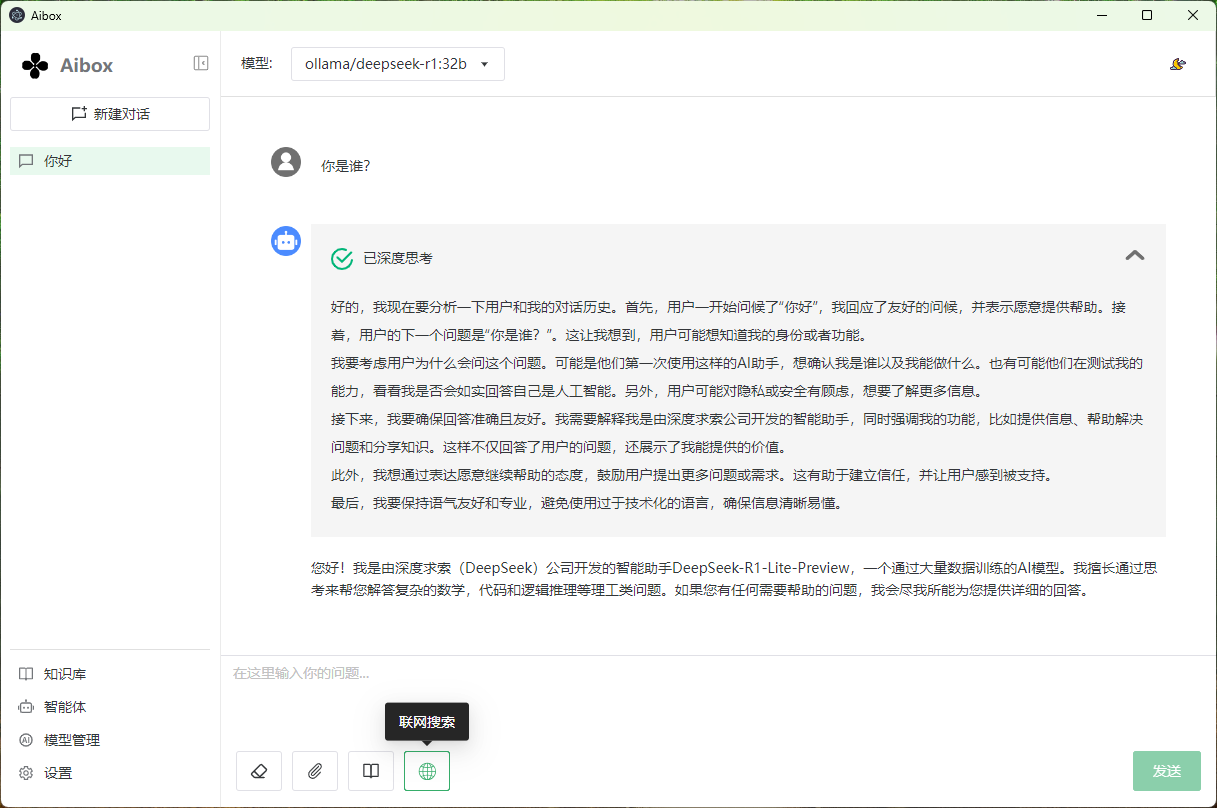Click the user avatar beside 你是谁?

[286, 162]
